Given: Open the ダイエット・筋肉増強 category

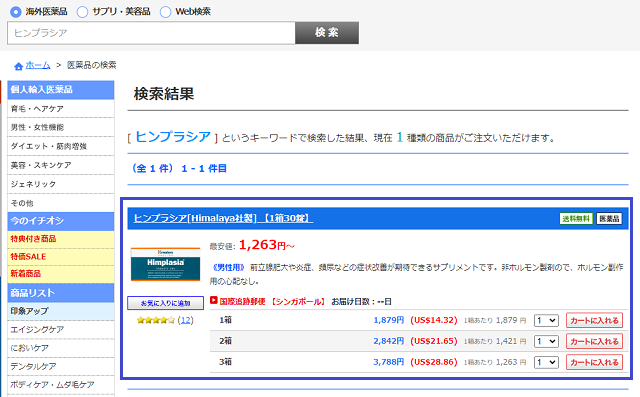Looking at the screenshot, I should 61,146.
